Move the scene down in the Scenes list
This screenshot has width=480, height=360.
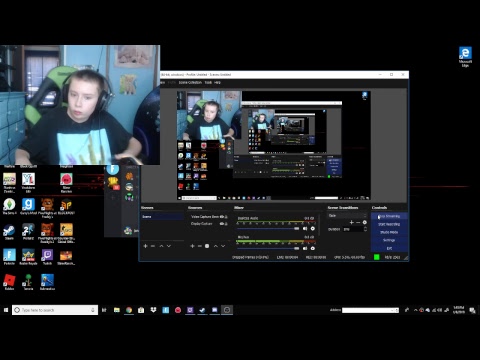click(169, 246)
